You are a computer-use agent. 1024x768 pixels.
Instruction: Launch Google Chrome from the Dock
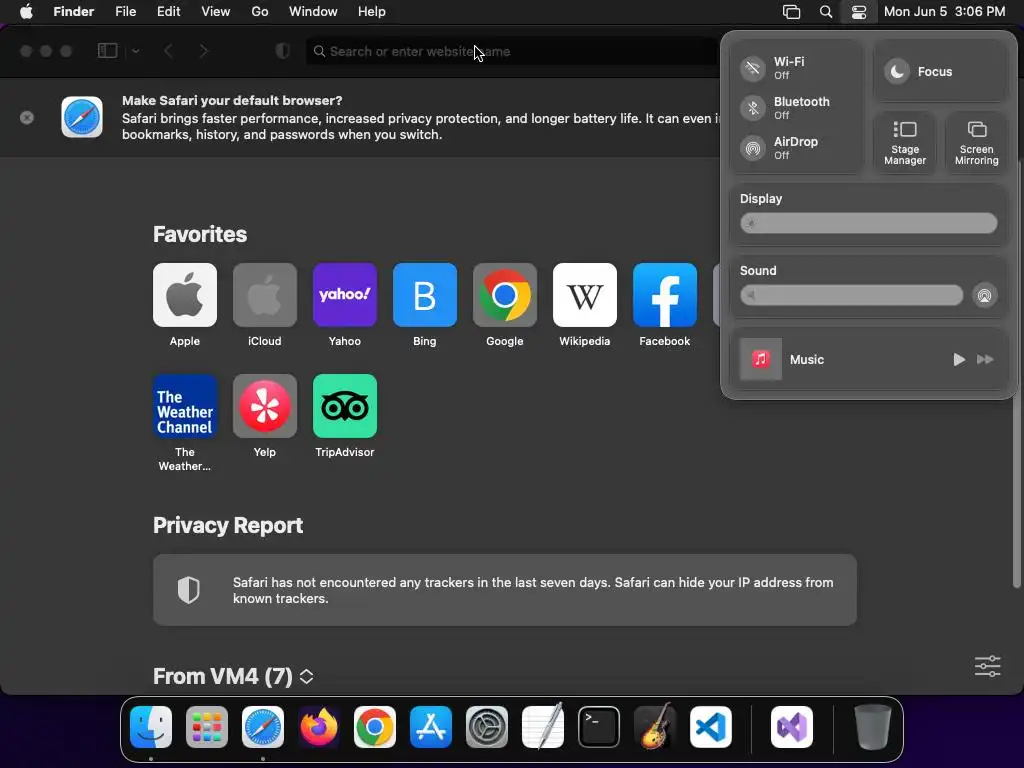pos(375,727)
